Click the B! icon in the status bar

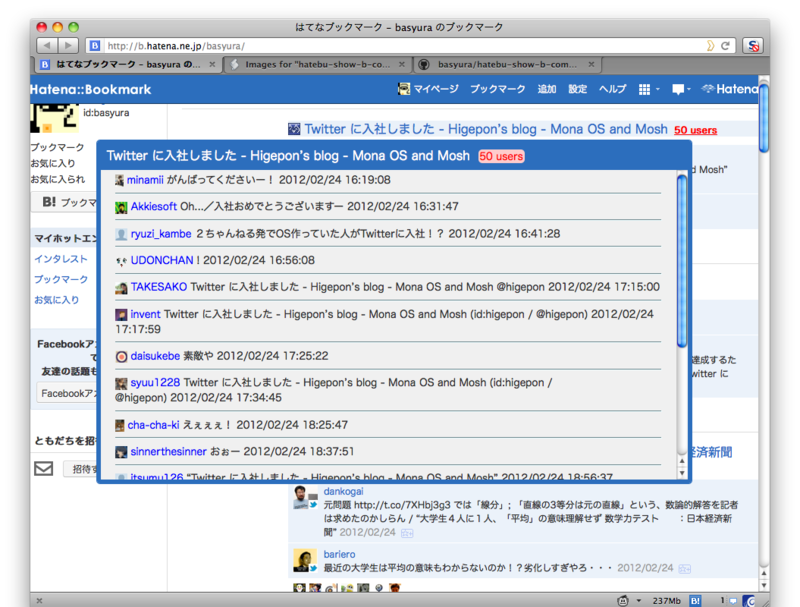(x=695, y=601)
